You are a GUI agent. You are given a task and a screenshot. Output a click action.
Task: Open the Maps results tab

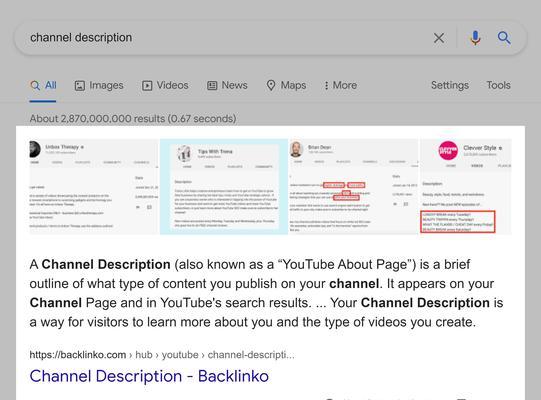click(286, 85)
